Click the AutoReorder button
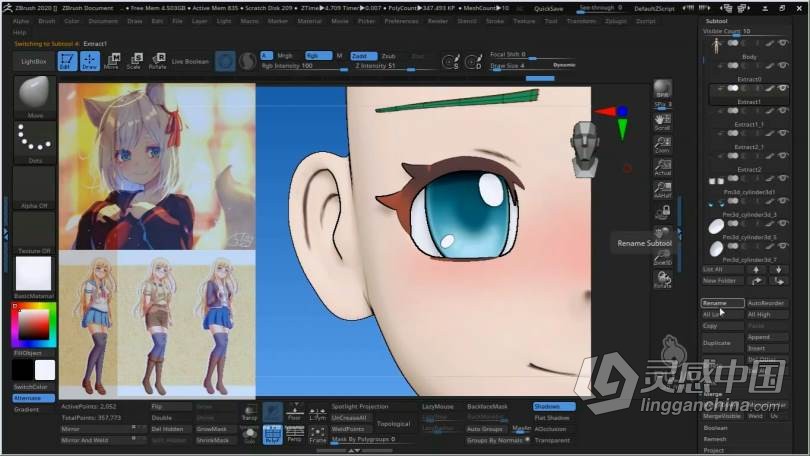Screen dimensions: 810x456 point(767,303)
